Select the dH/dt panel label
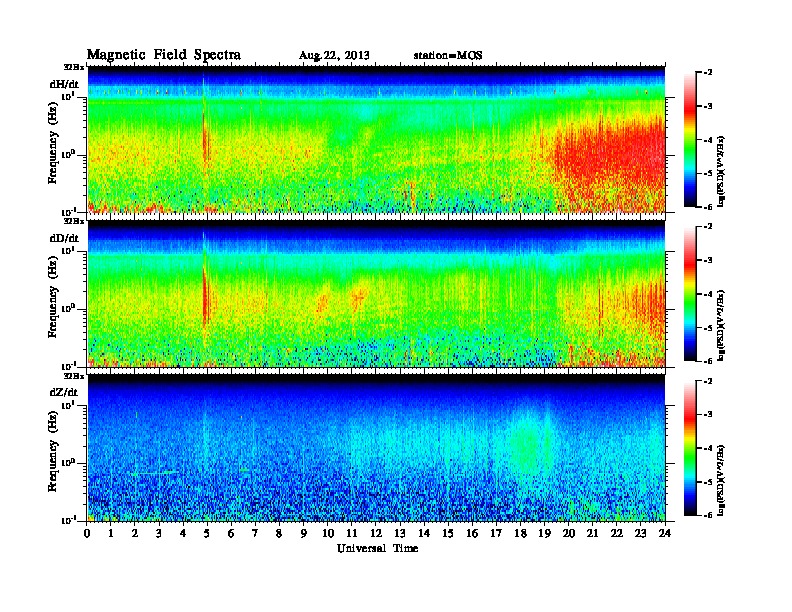 coord(64,85)
